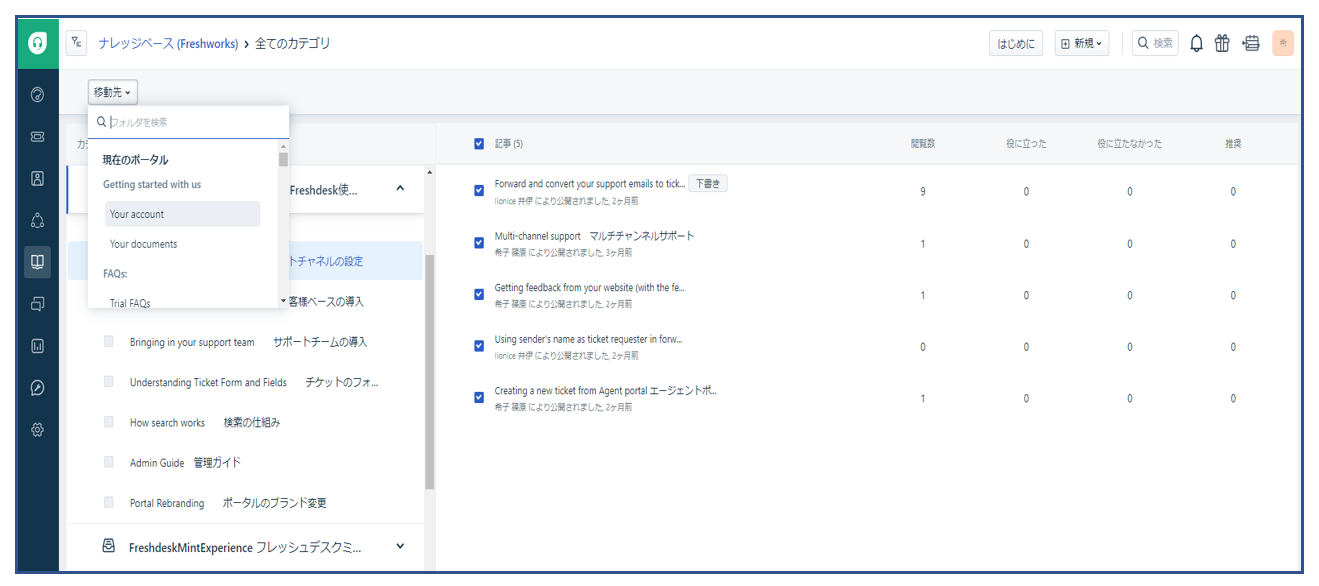Image resolution: width=1319 pixels, height=586 pixels.
Task: Toggle the select-all 記事 (5) checkbox
Action: 480,144
